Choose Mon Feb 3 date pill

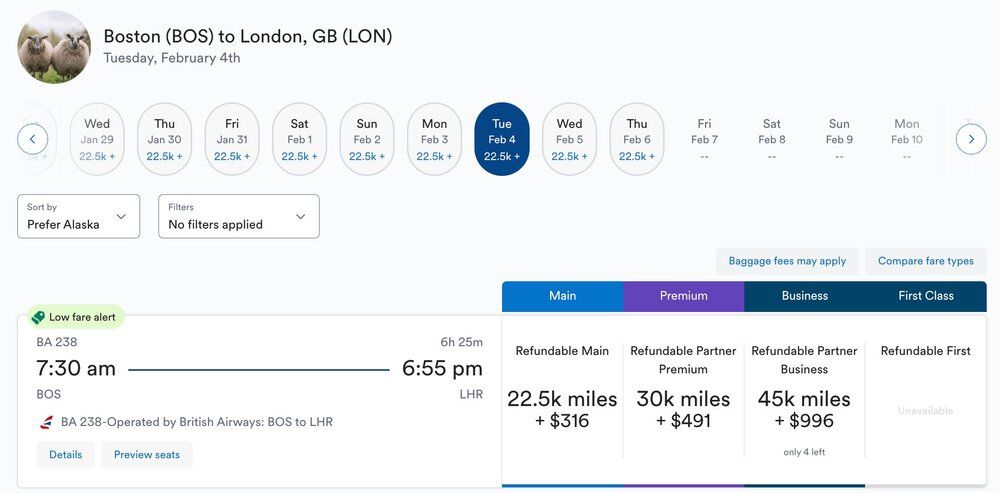[x=434, y=139]
